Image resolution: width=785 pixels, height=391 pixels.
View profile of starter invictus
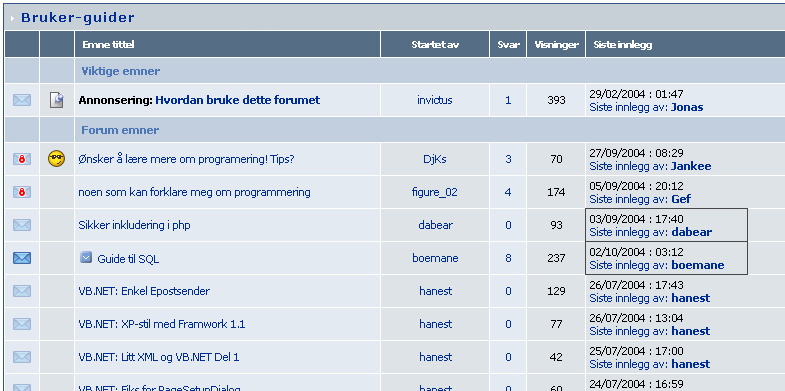435,100
